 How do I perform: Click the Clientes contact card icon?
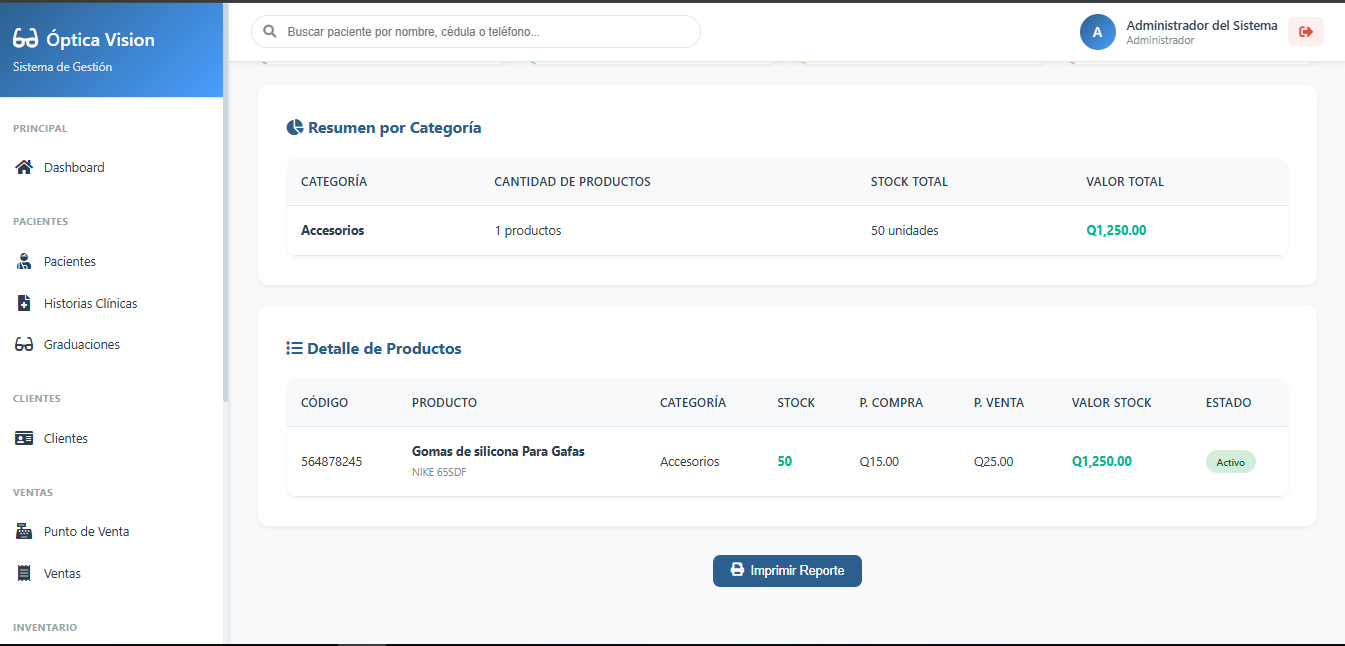click(x=23, y=438)
